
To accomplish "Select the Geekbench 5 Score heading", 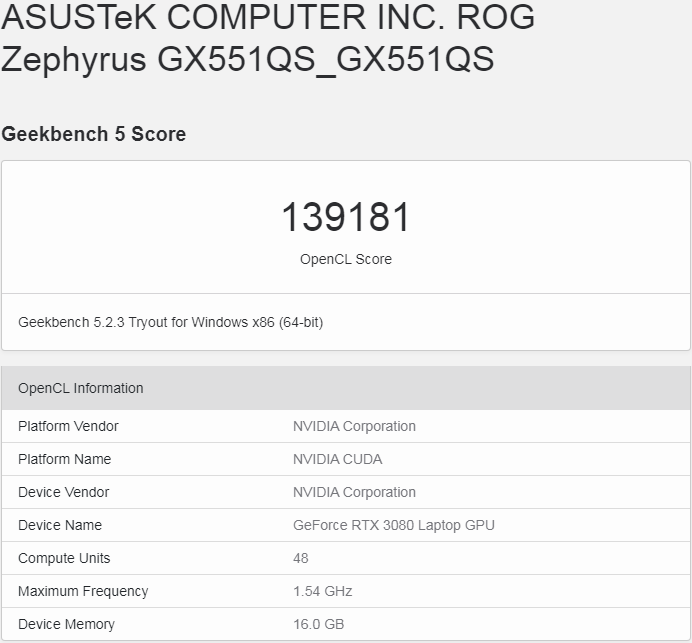I will (94, 134).
